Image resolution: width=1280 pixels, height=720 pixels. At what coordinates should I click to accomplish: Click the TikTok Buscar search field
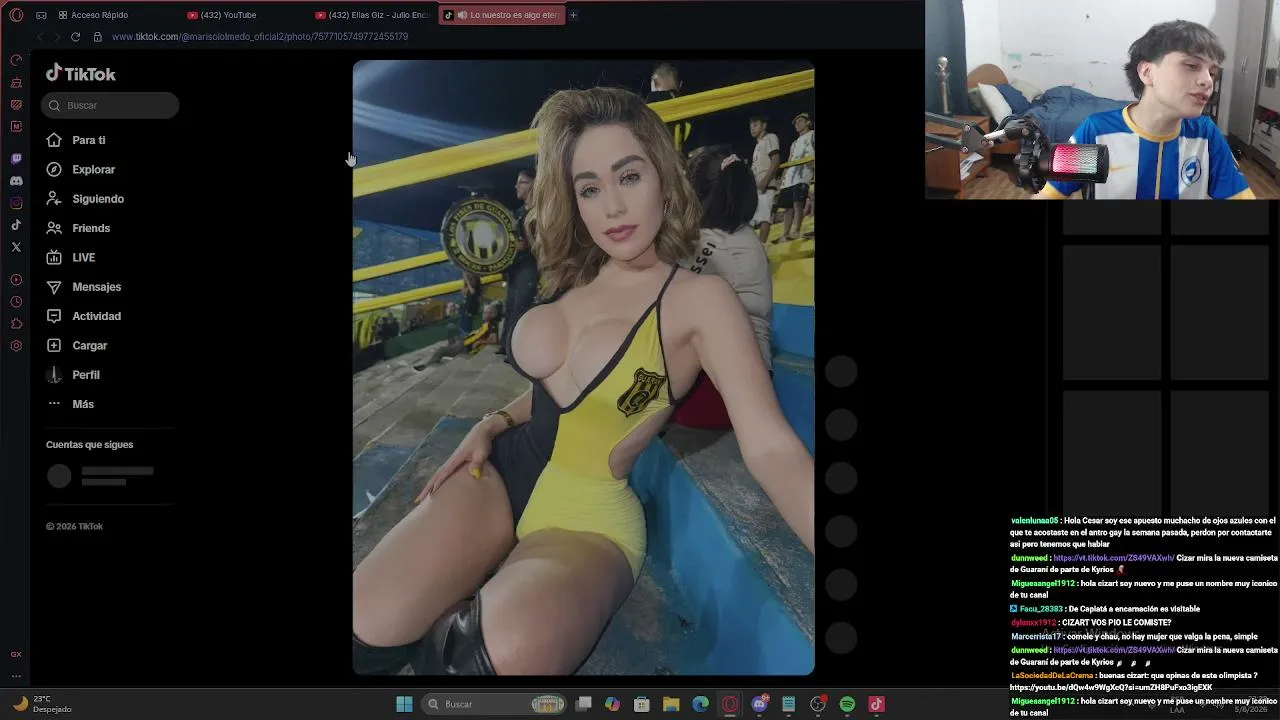[x=110, y=105]
